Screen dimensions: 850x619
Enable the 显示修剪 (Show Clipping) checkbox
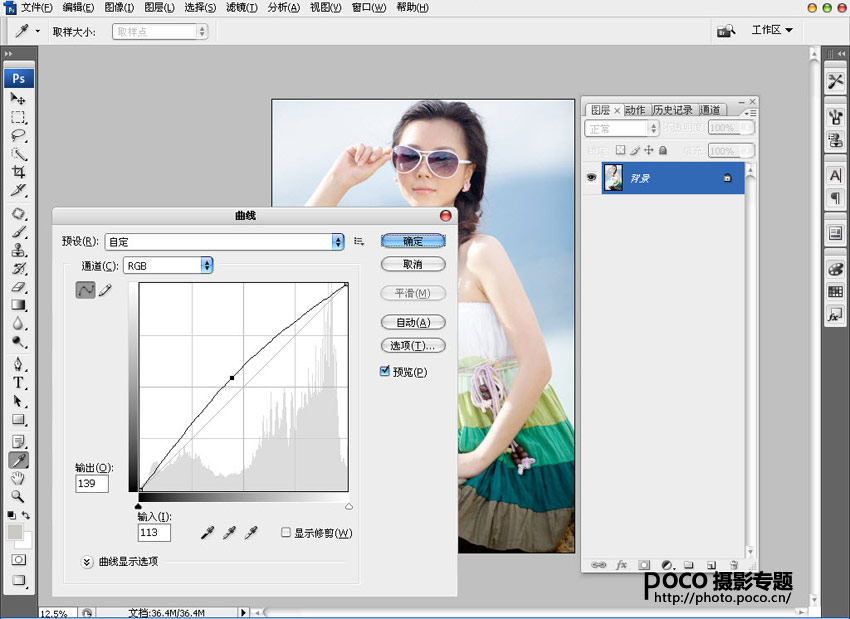point(286,533)
